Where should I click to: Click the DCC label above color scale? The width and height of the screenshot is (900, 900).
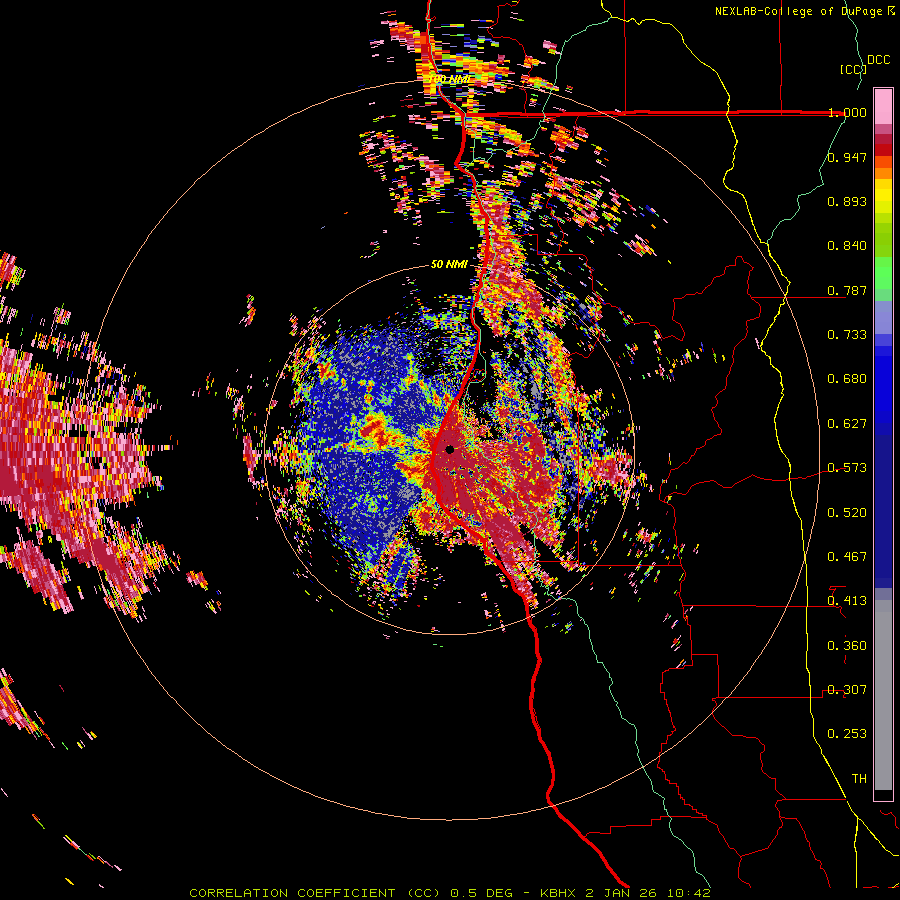(878, 59)
